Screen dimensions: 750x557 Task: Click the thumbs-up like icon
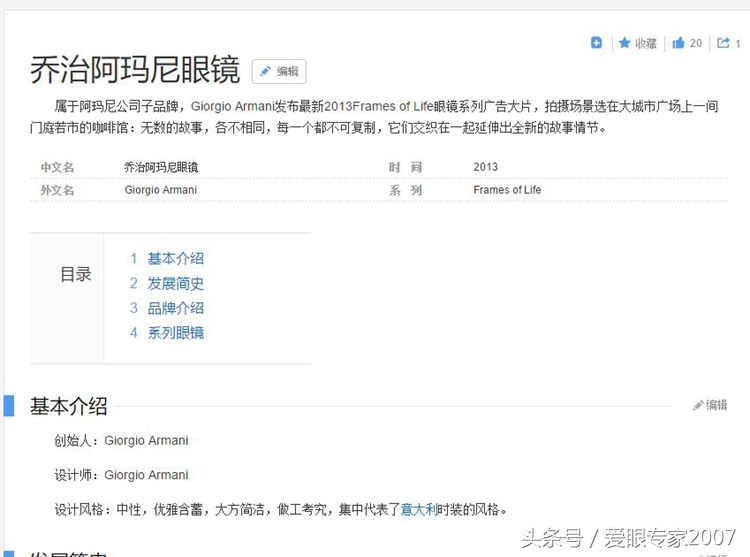[678, 43]
